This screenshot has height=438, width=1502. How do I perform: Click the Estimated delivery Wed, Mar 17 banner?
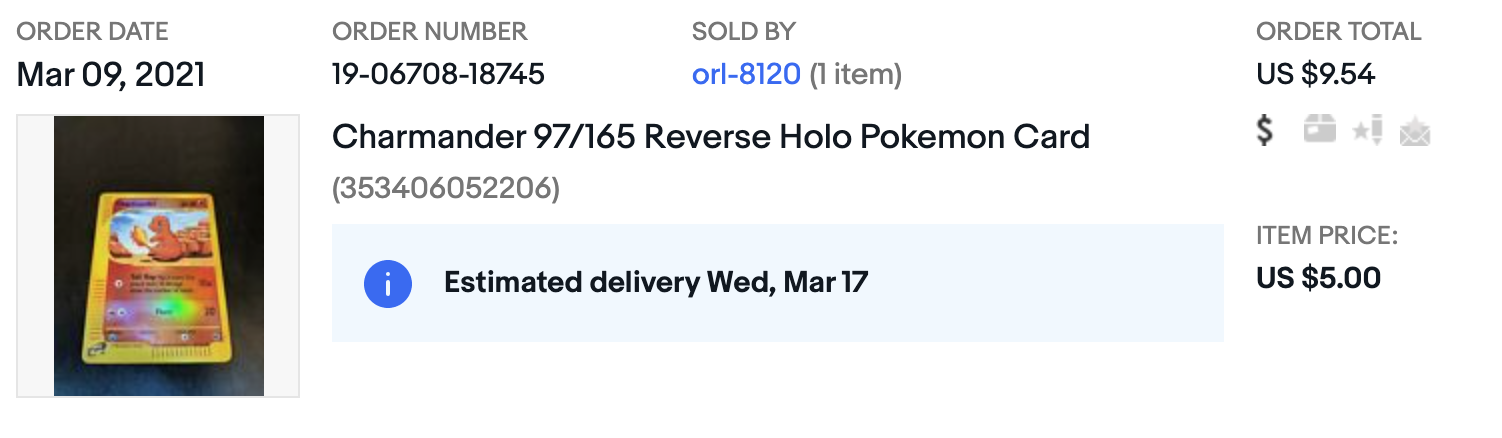[x=778, y=283]
